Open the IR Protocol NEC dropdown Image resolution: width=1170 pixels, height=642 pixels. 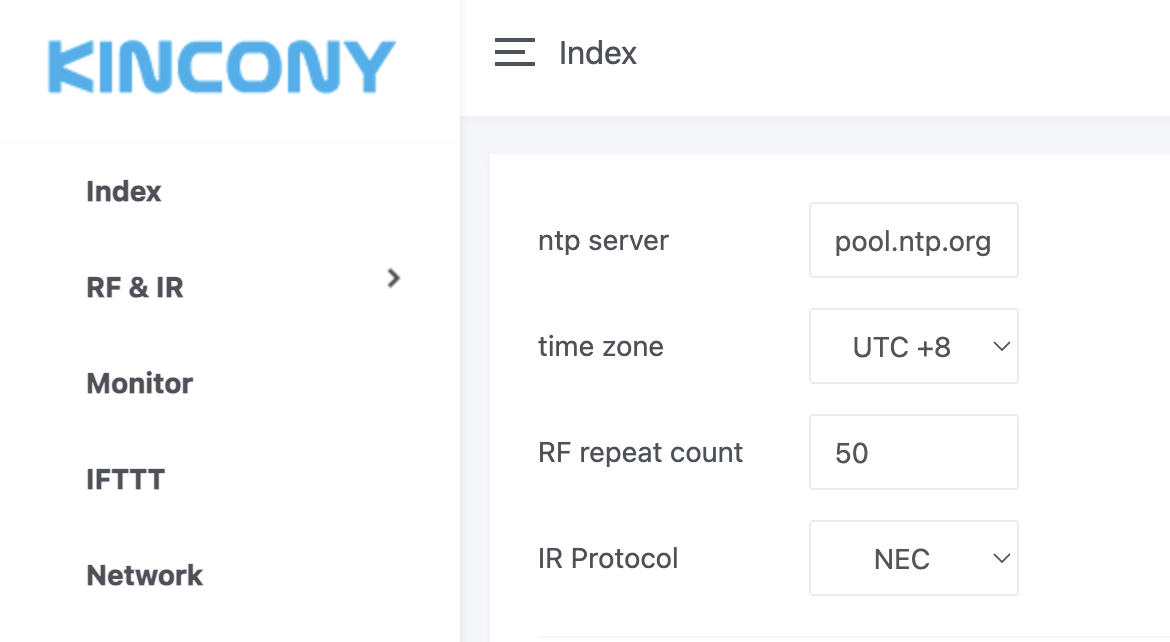902,558
